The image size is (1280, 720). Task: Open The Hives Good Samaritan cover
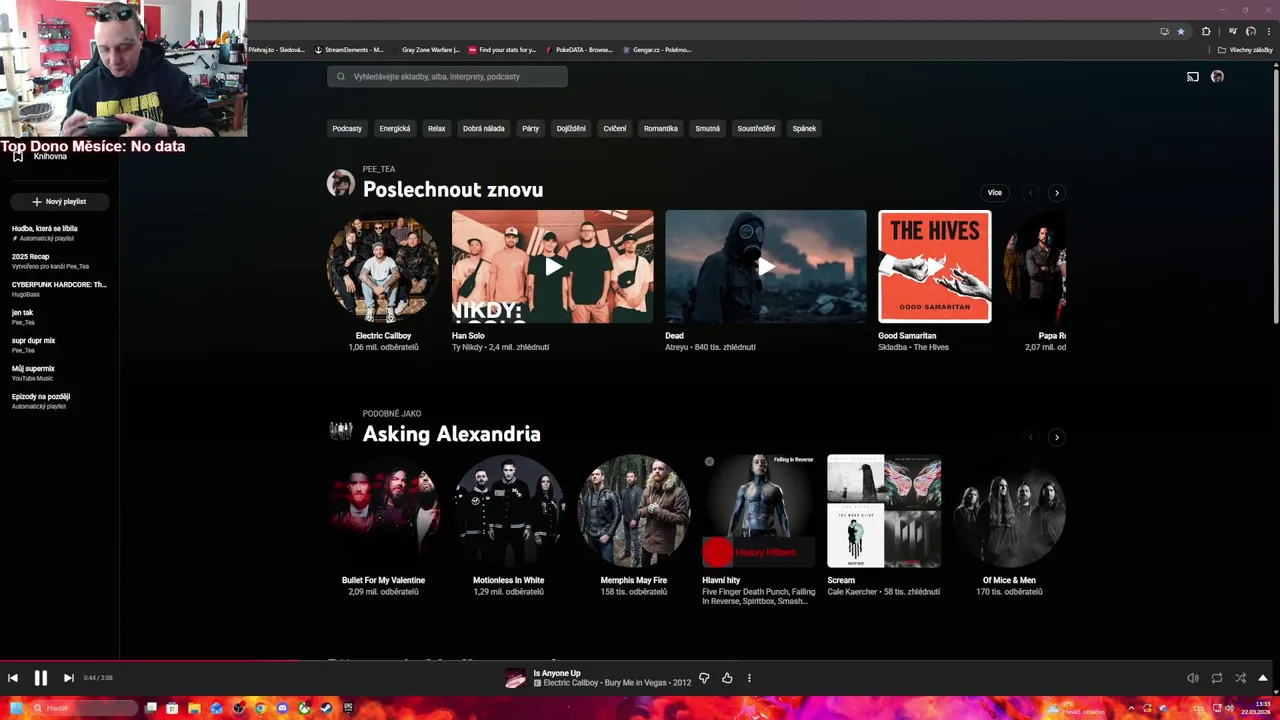(935, 267)
